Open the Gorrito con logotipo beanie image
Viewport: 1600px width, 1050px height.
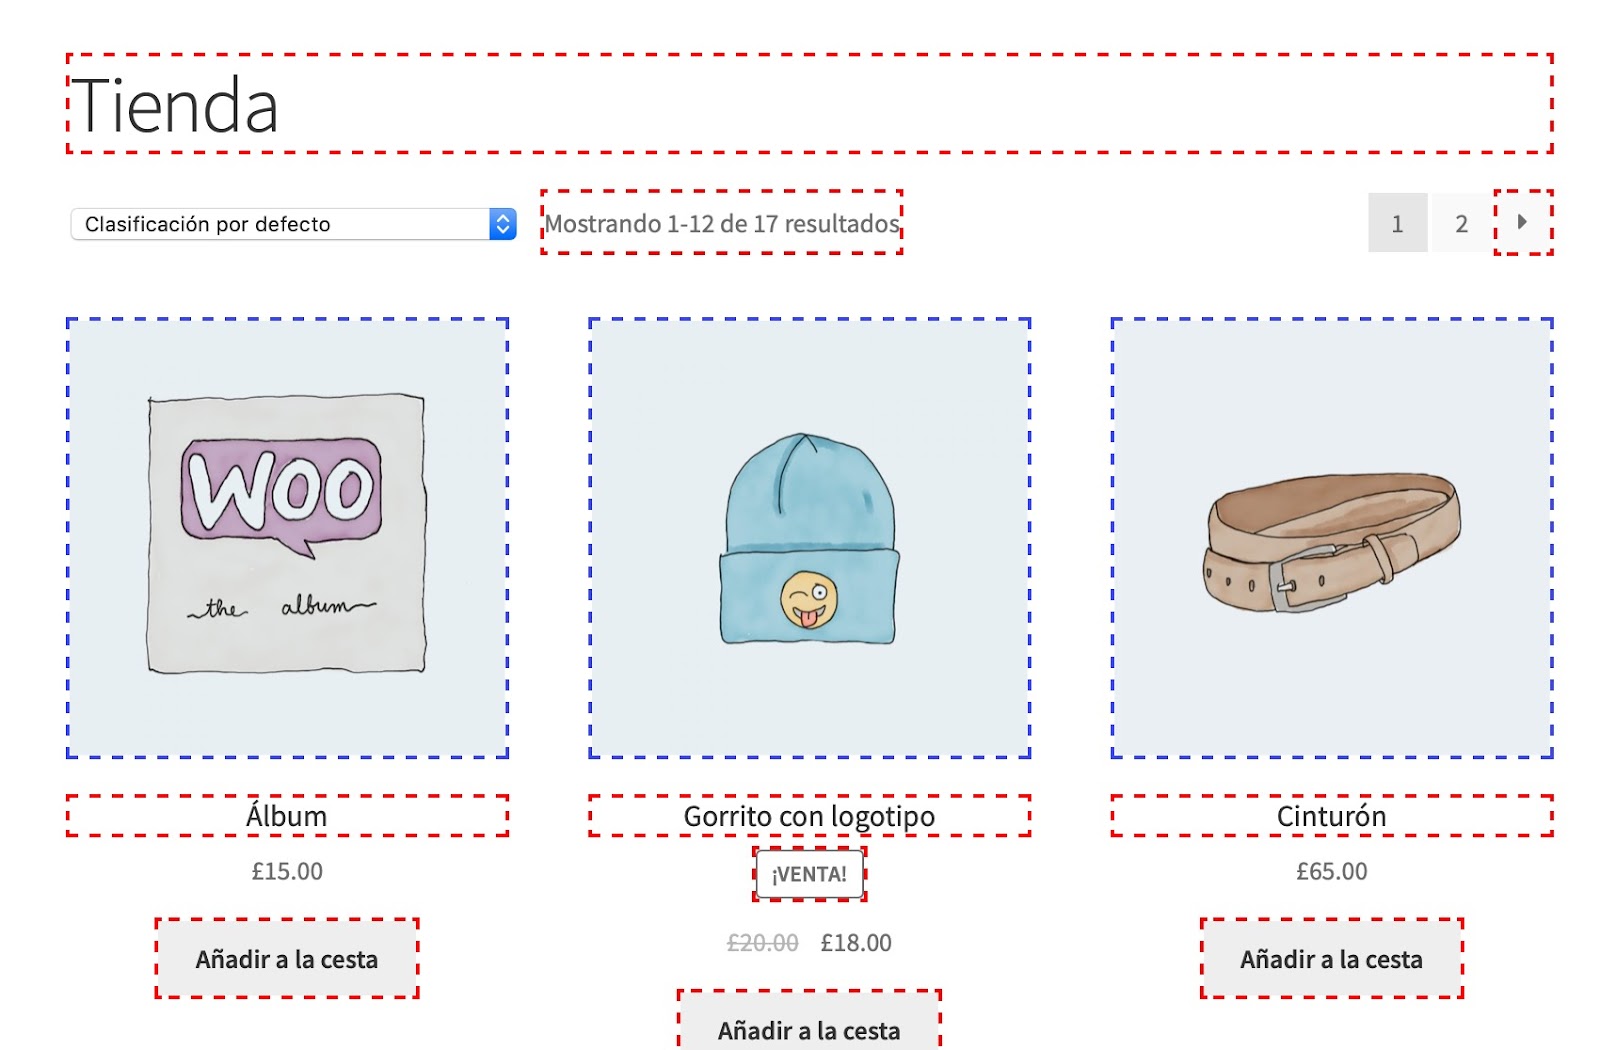[x=809, y=538]
